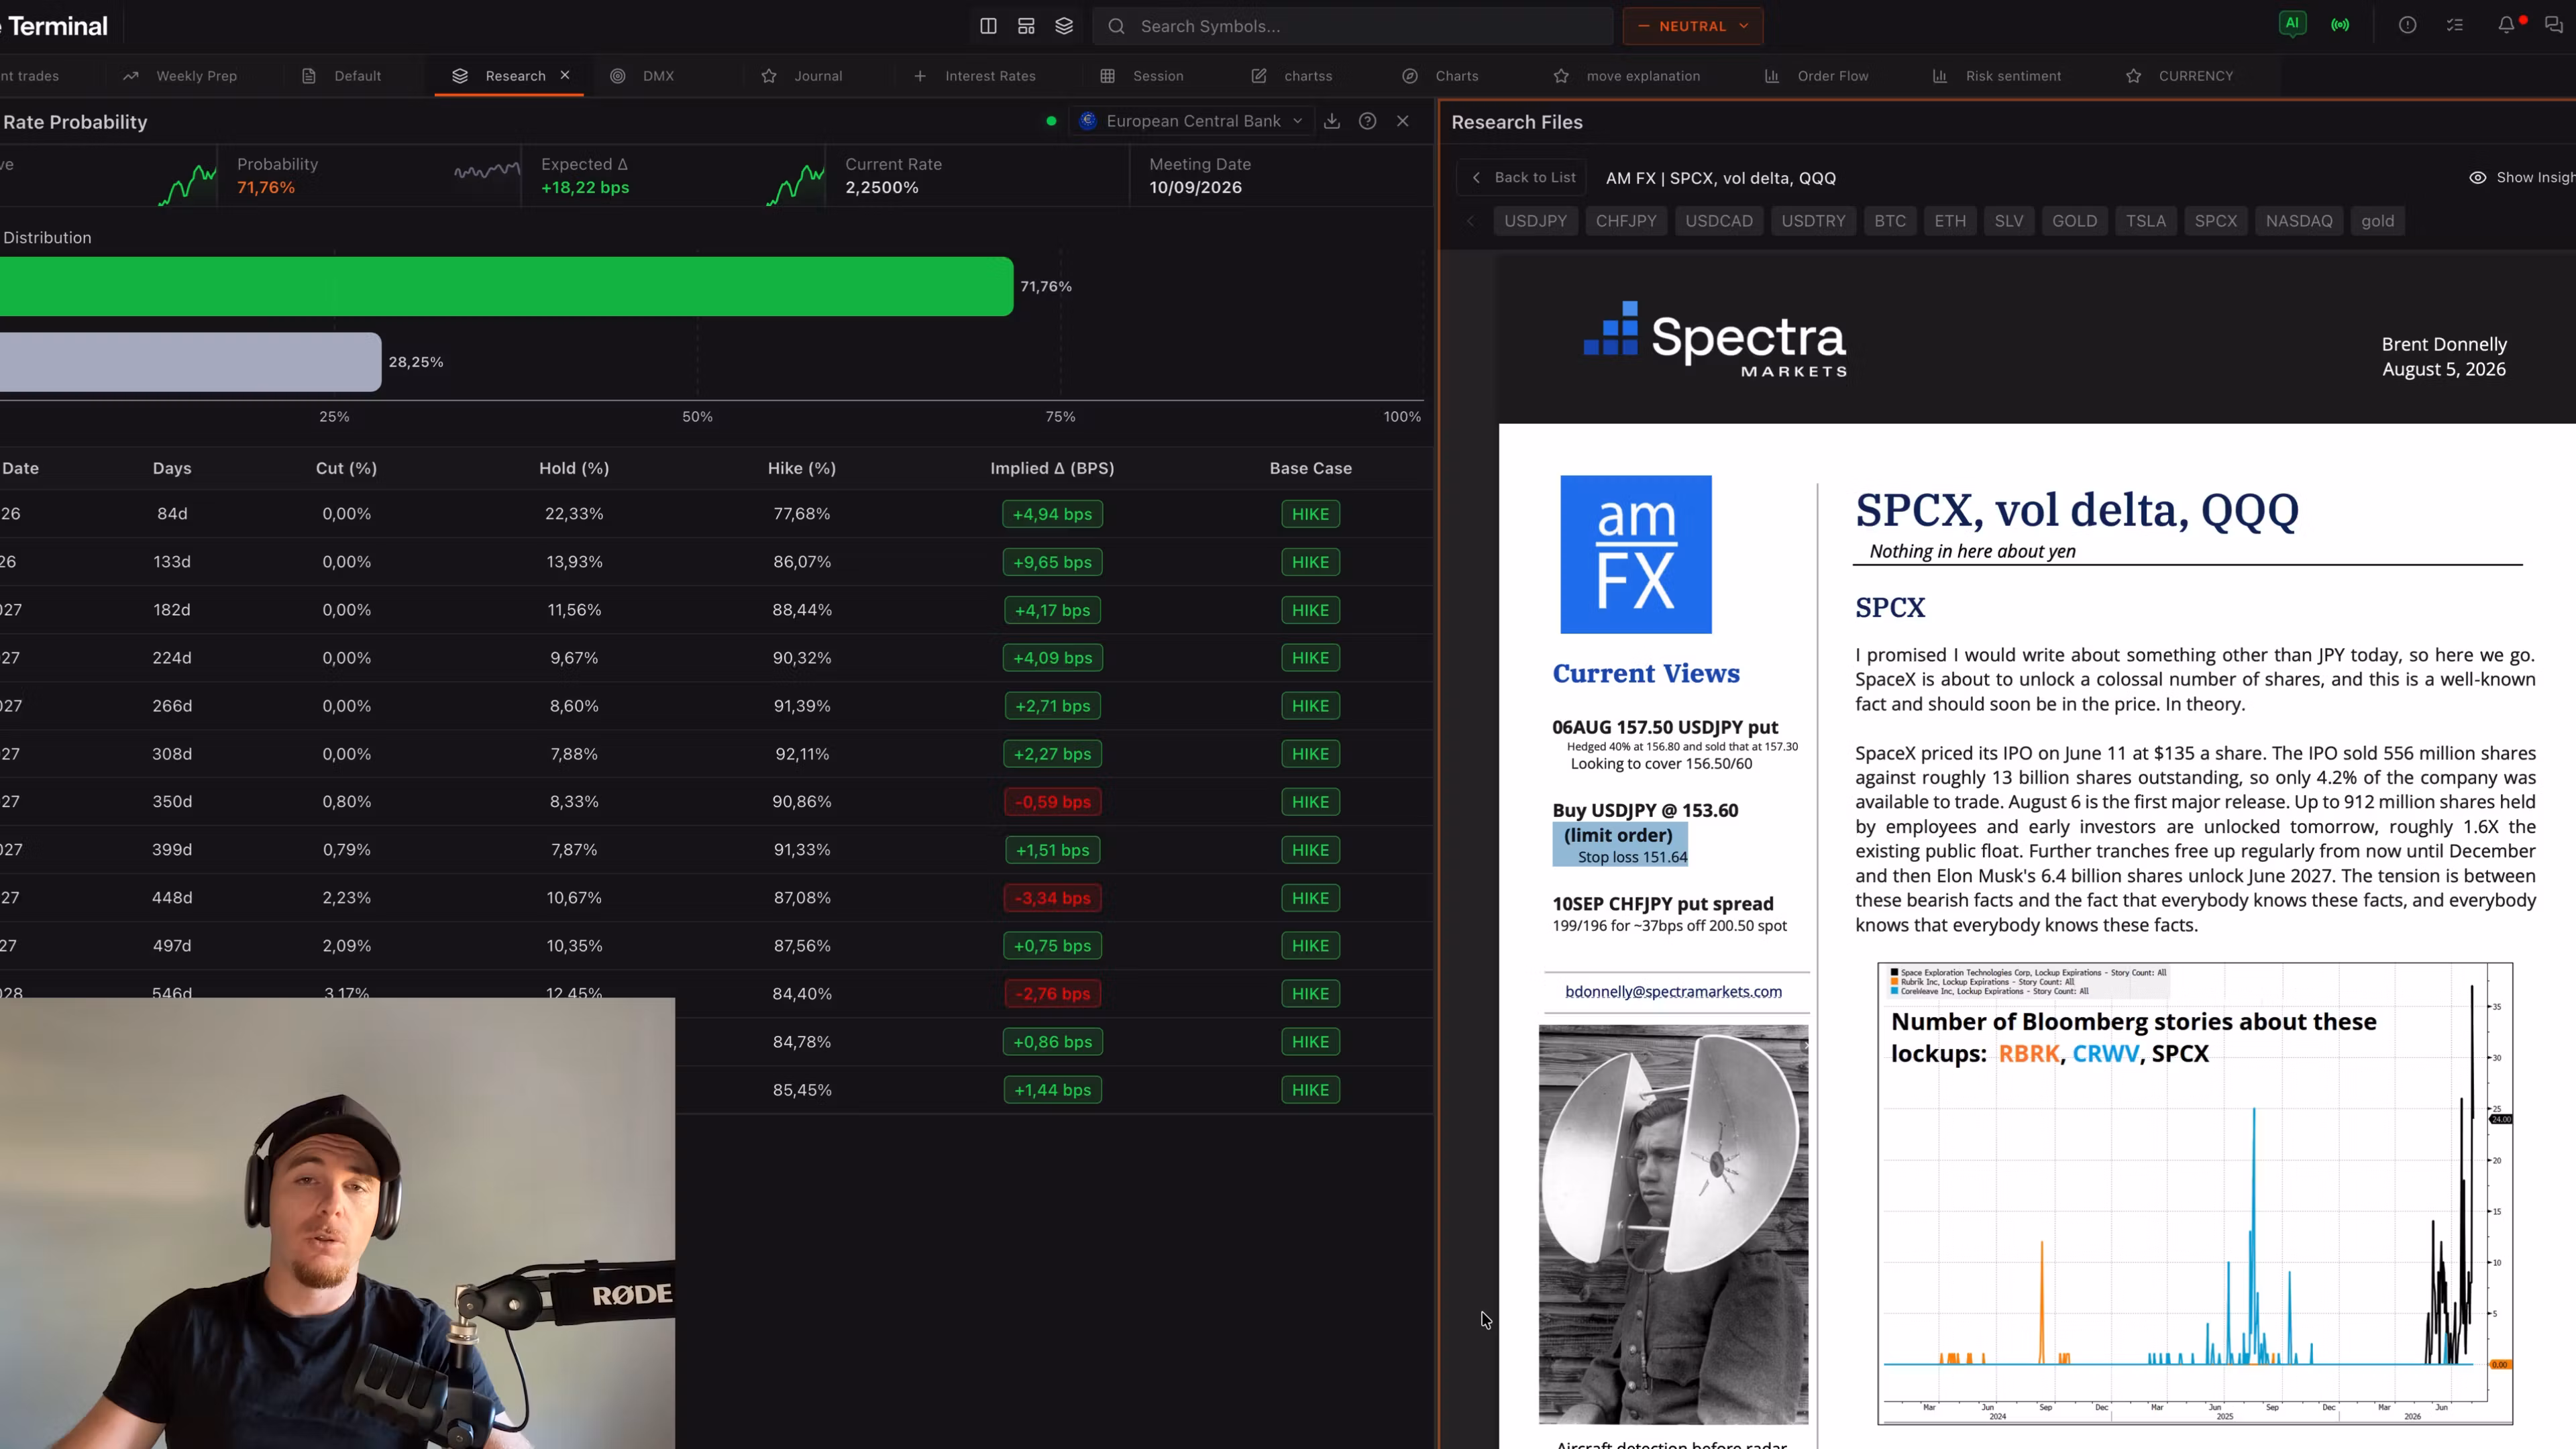Click the blue am FX logo
Screen dimensions: 2576x1449
pos(1636,554)
